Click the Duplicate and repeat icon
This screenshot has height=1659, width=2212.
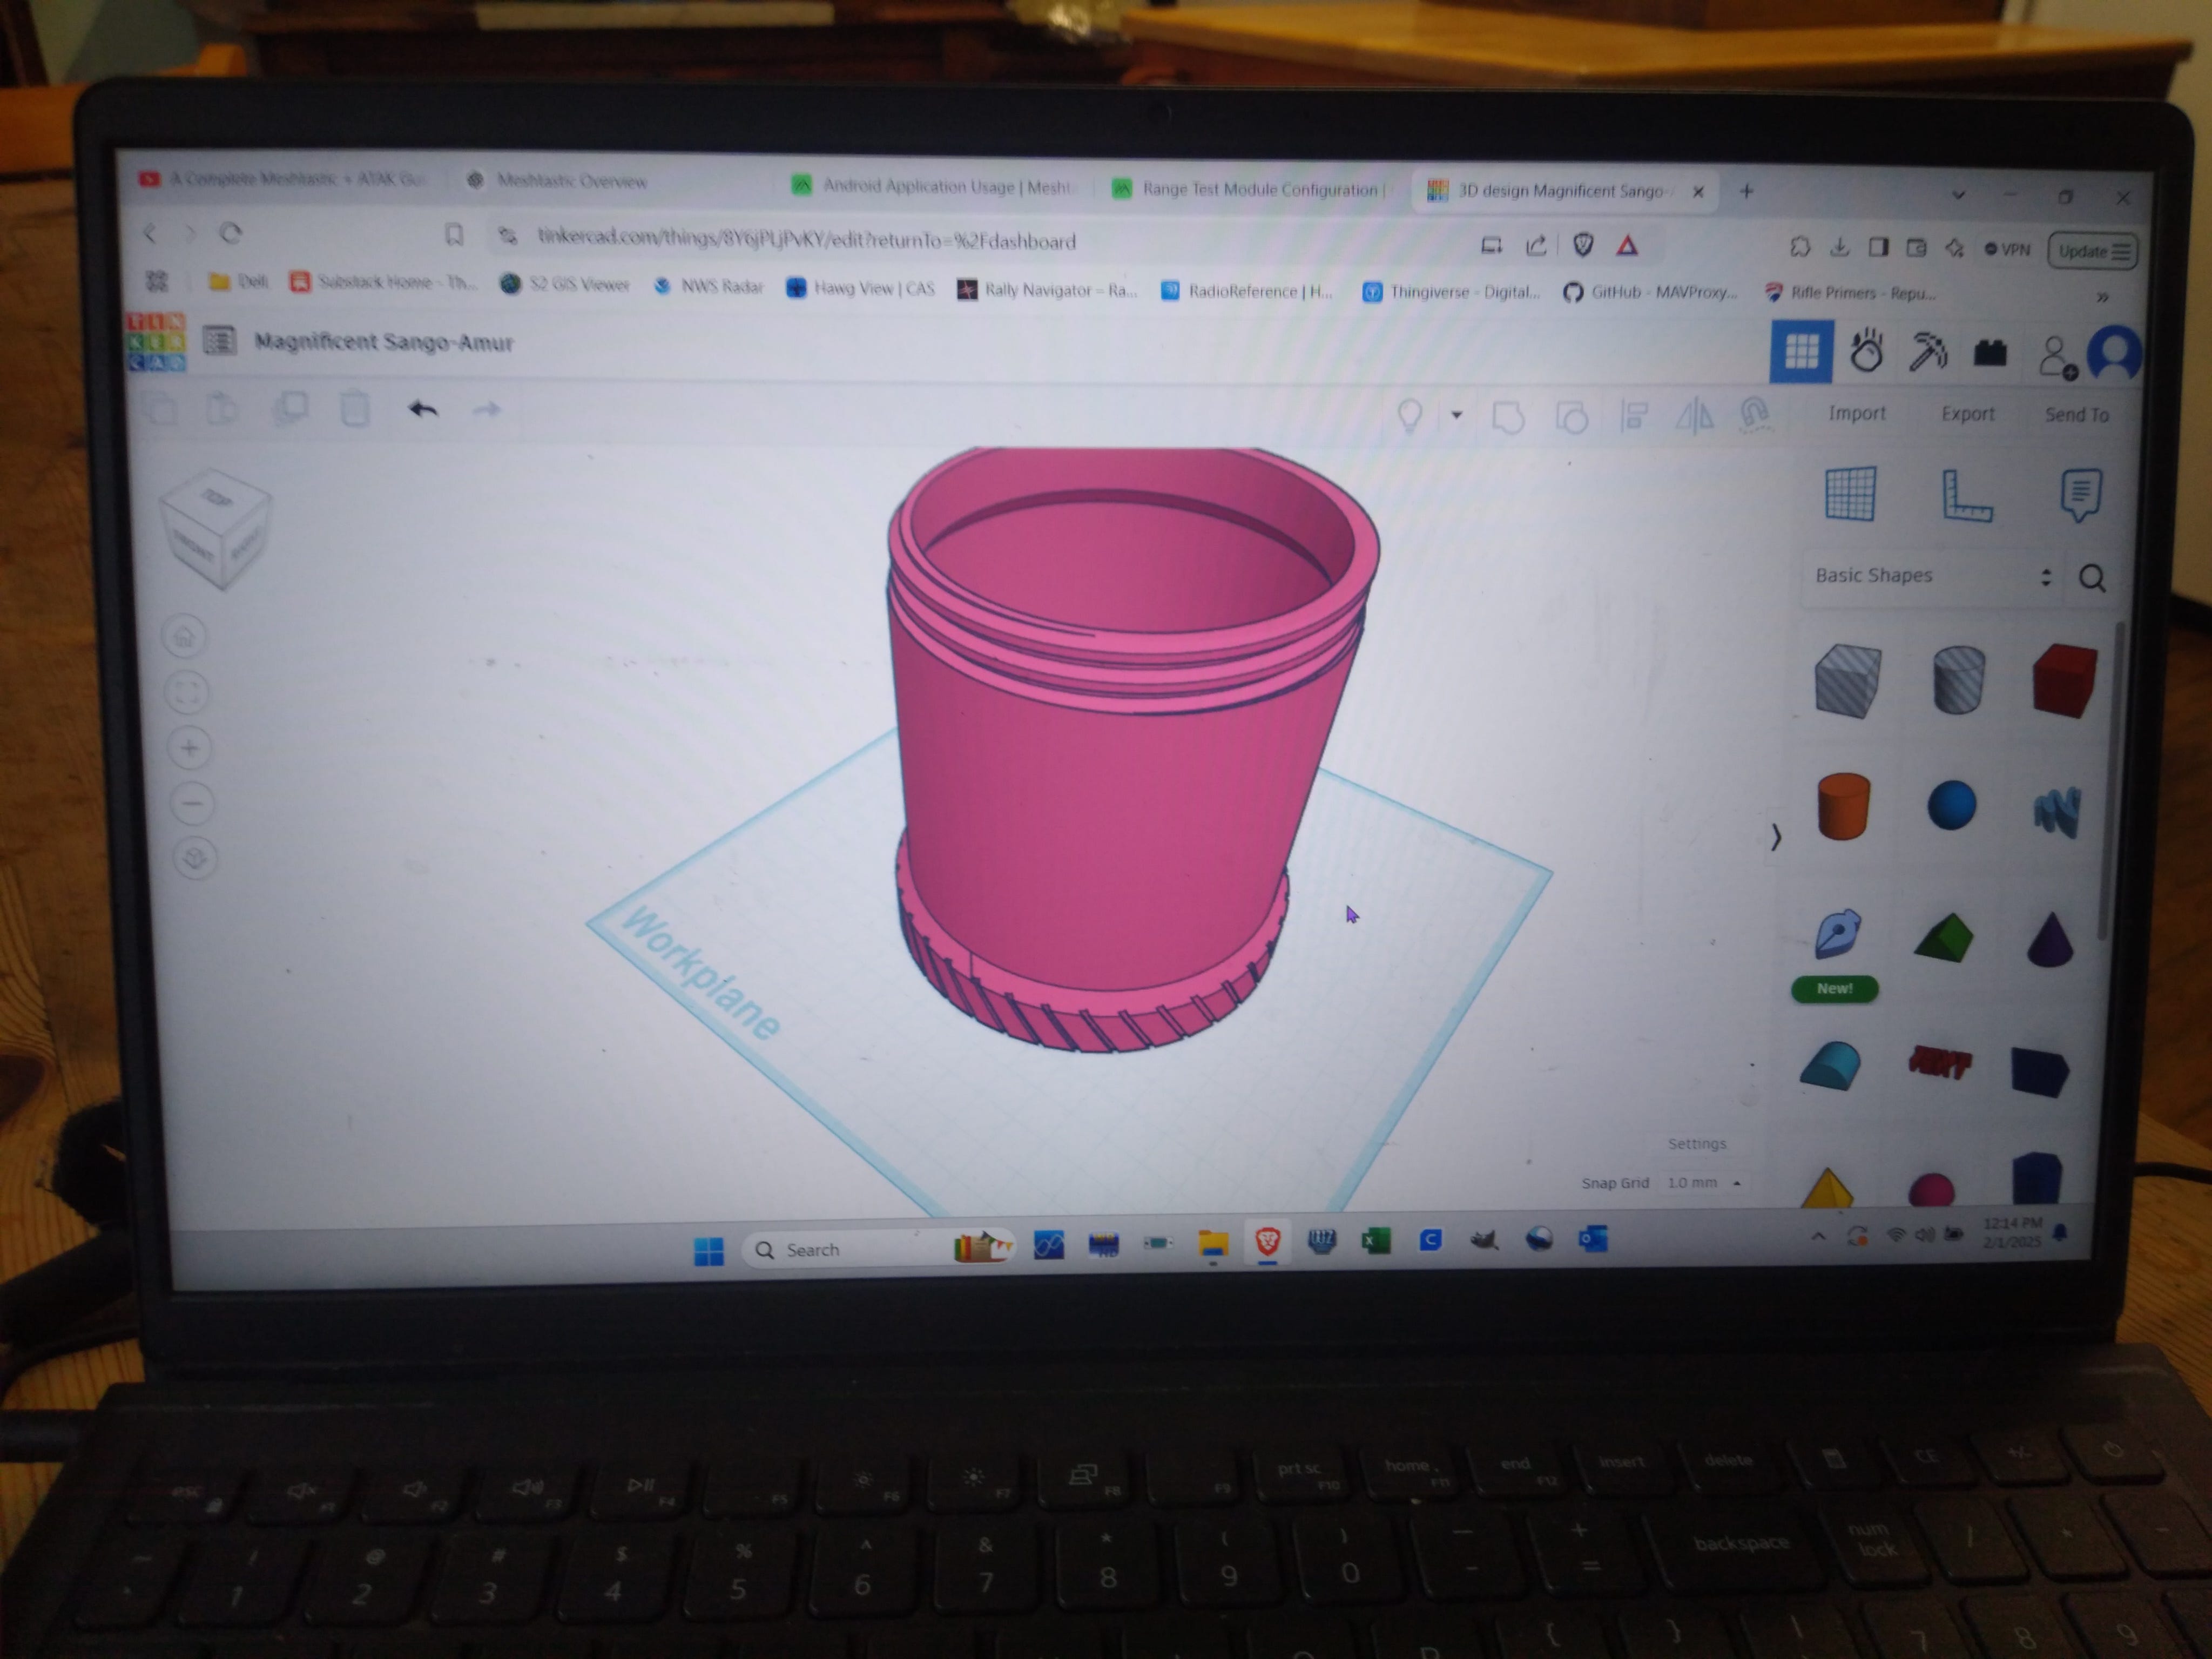click(290, 408)
